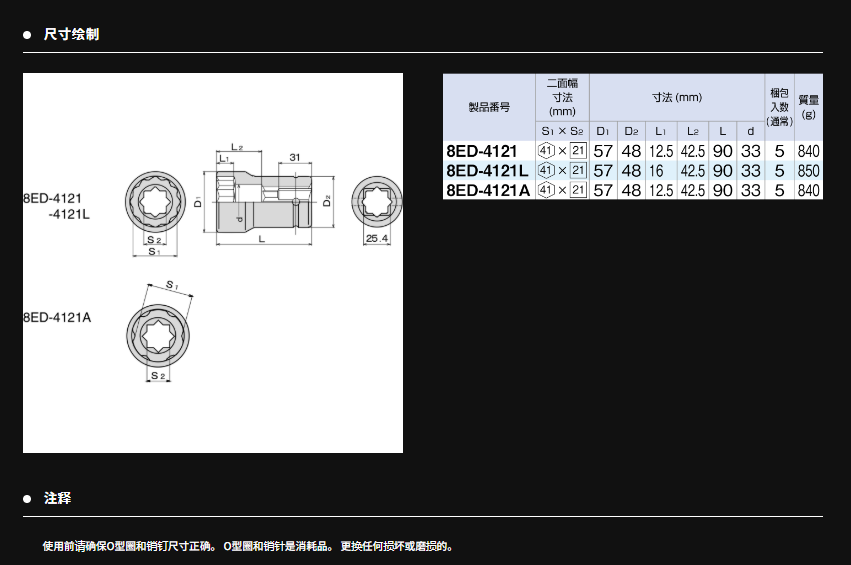Click product number 8ED-4121A in the table
The width and height of the screenshot is (851, 565).
click(487, 190)
